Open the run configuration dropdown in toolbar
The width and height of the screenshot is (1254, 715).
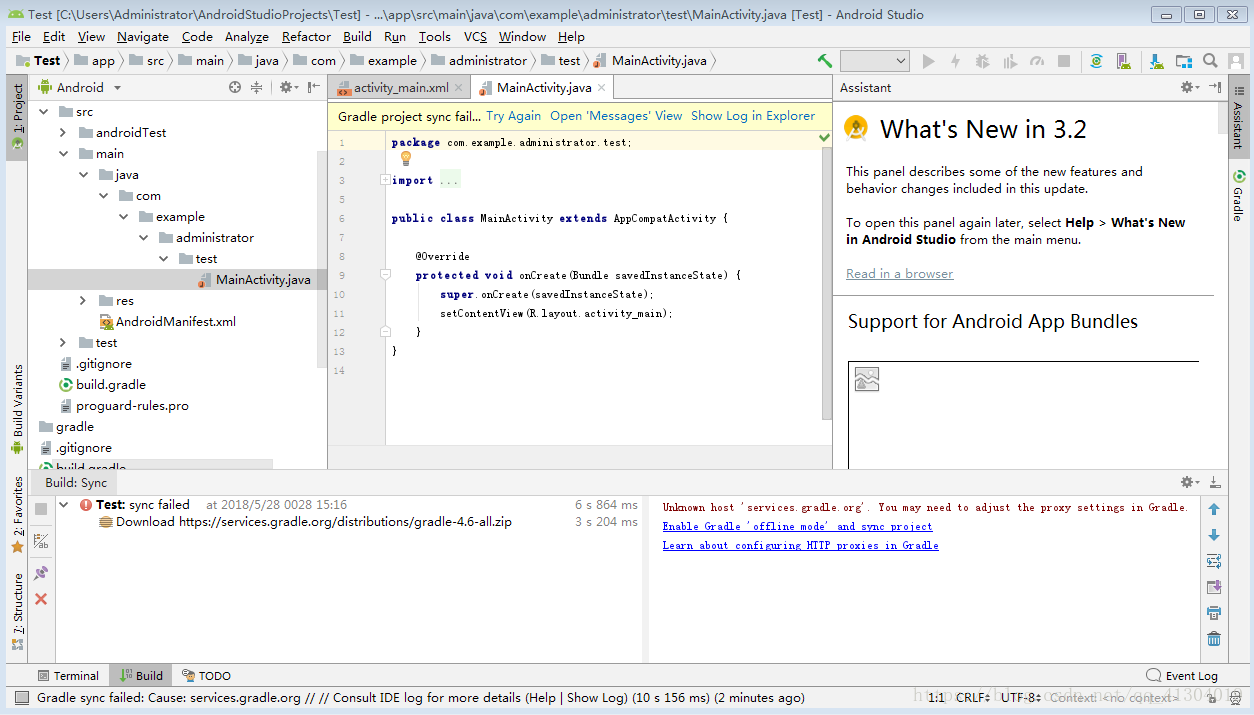click(874, 61)
